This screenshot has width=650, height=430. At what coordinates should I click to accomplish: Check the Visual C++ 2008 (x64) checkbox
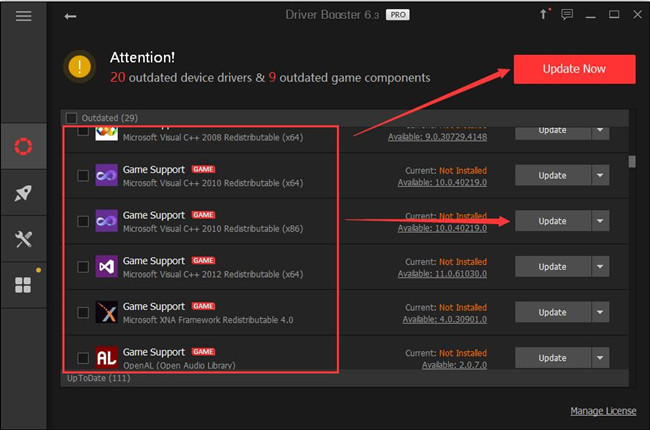[83, 131]
